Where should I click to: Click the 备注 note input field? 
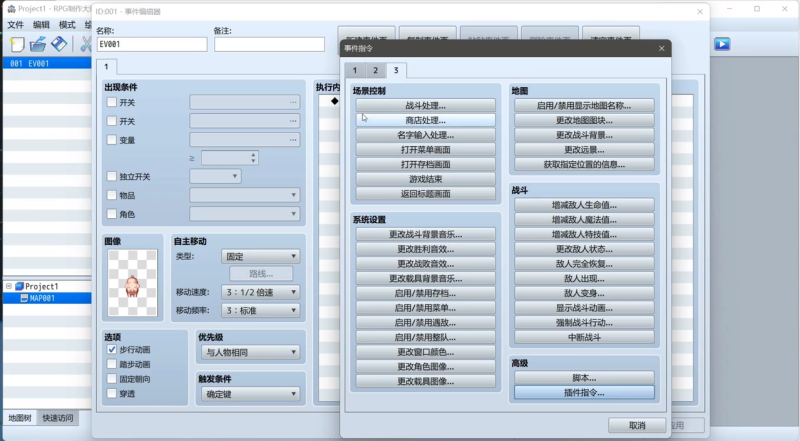coord(269,44)
